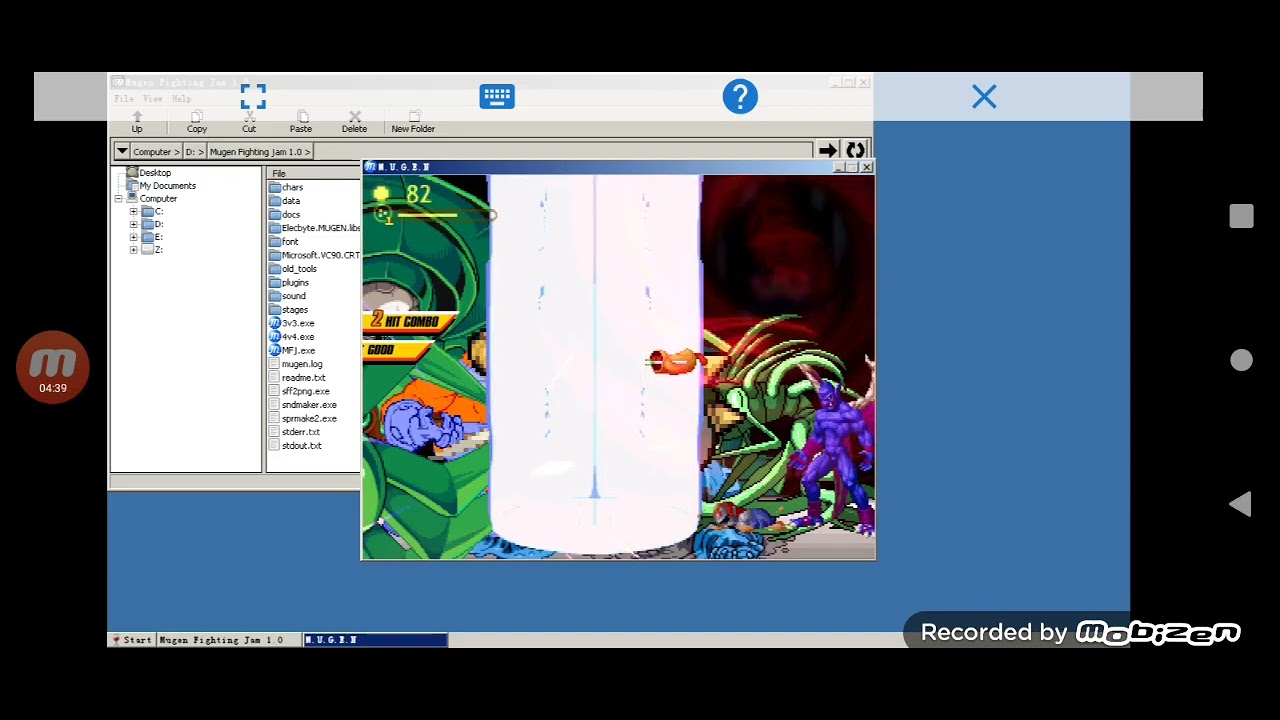The width and height of the screenshot is (1280, 720).
Task: Create a folder with New Folder
Action: coord(413,122)
